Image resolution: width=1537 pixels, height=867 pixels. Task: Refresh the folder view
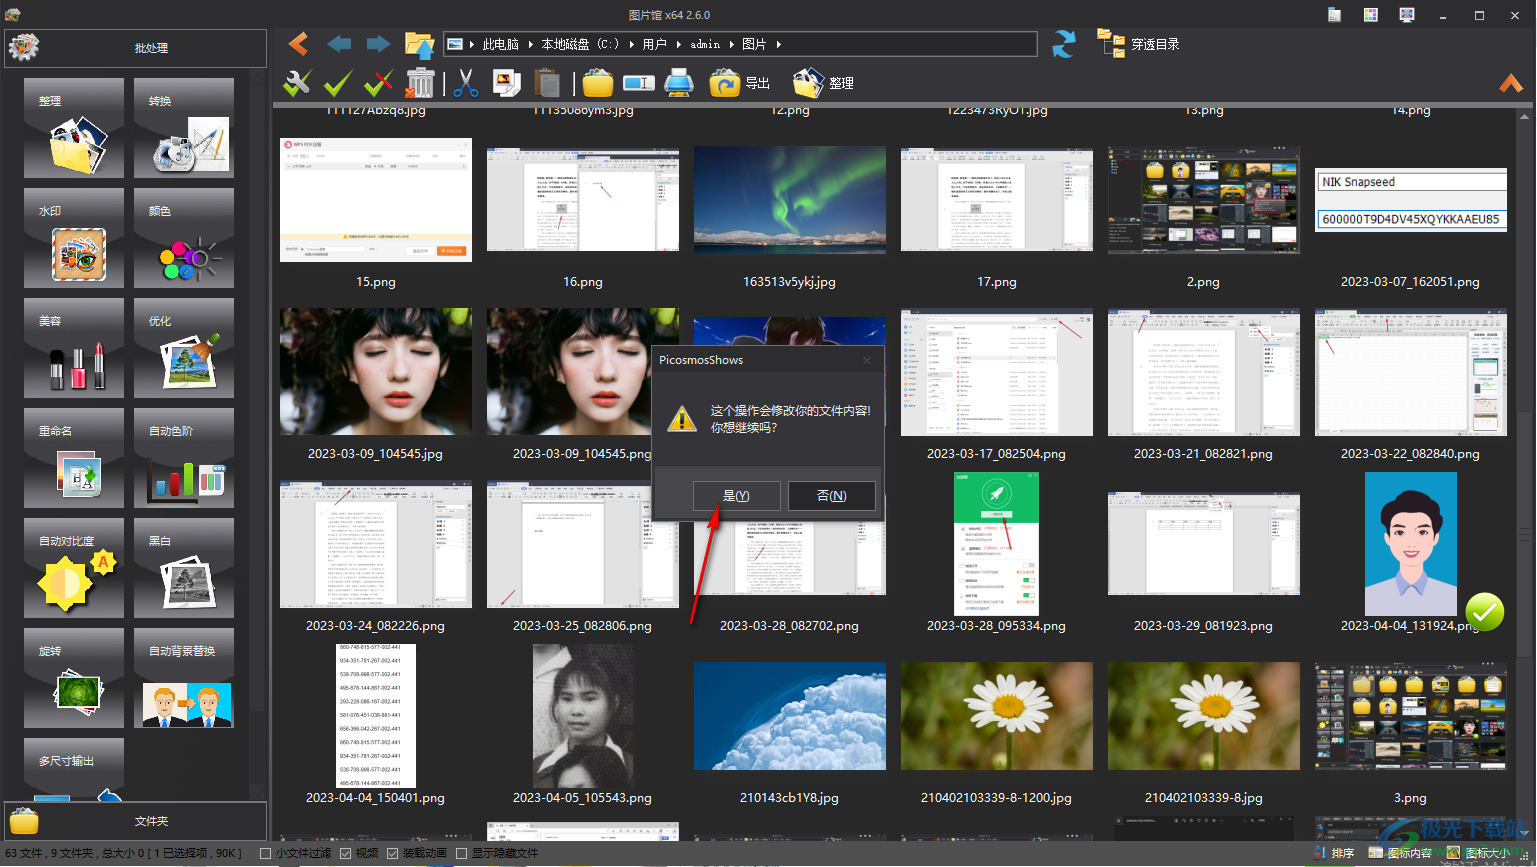coord(1064,44)
